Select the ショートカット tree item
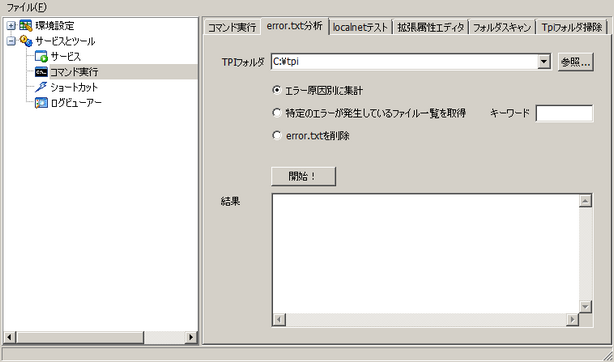The height and width of the screenshot is (362, 614). 74,87
